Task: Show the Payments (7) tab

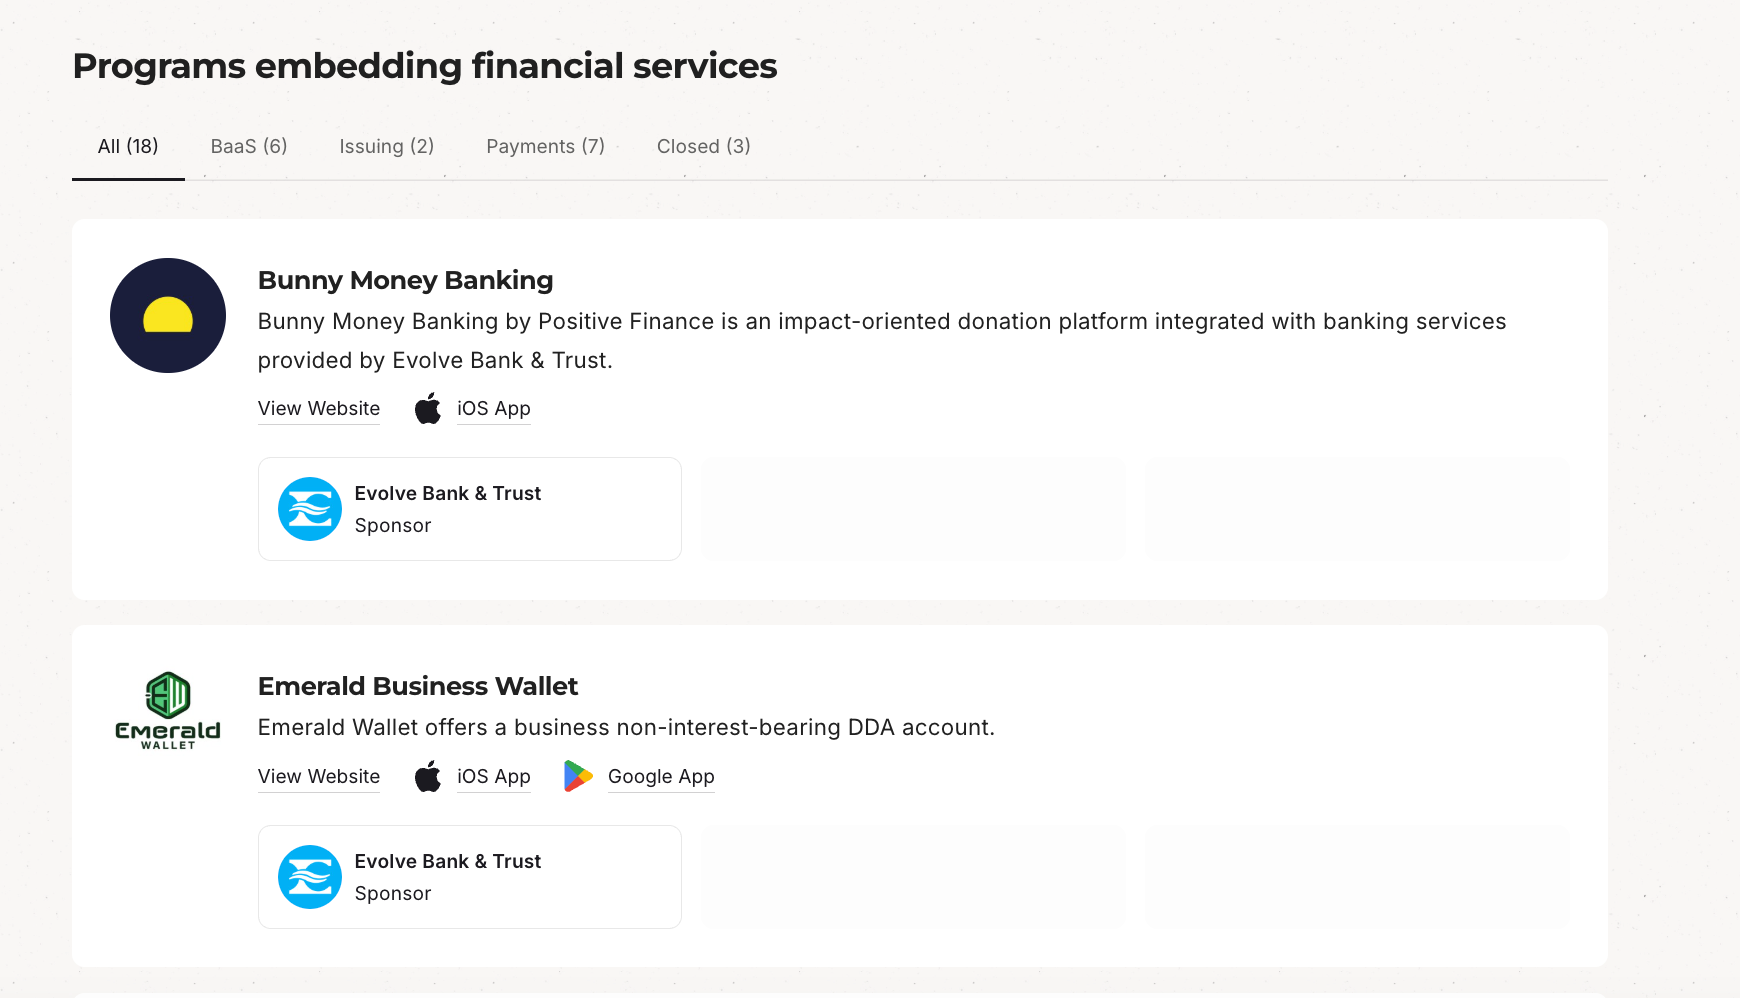Action: [545, 146]
